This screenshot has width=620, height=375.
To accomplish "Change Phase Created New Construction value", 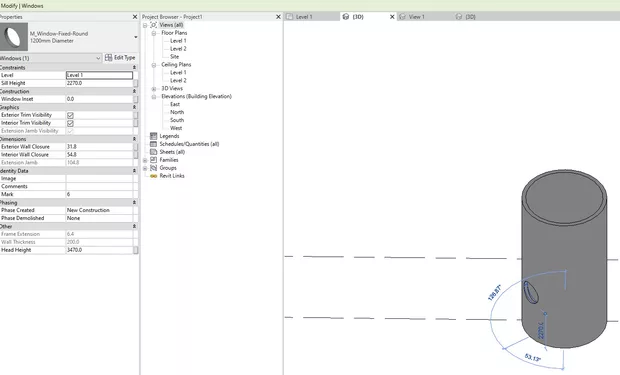I will [x=99, y=210].
